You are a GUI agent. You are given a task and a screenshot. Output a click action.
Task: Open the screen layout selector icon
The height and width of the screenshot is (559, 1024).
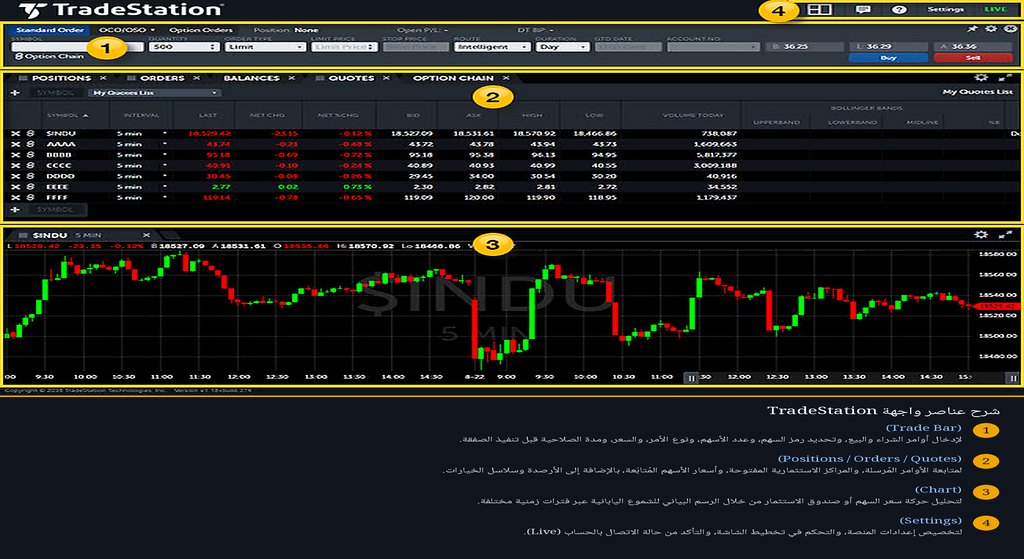[x=819, y=10]
